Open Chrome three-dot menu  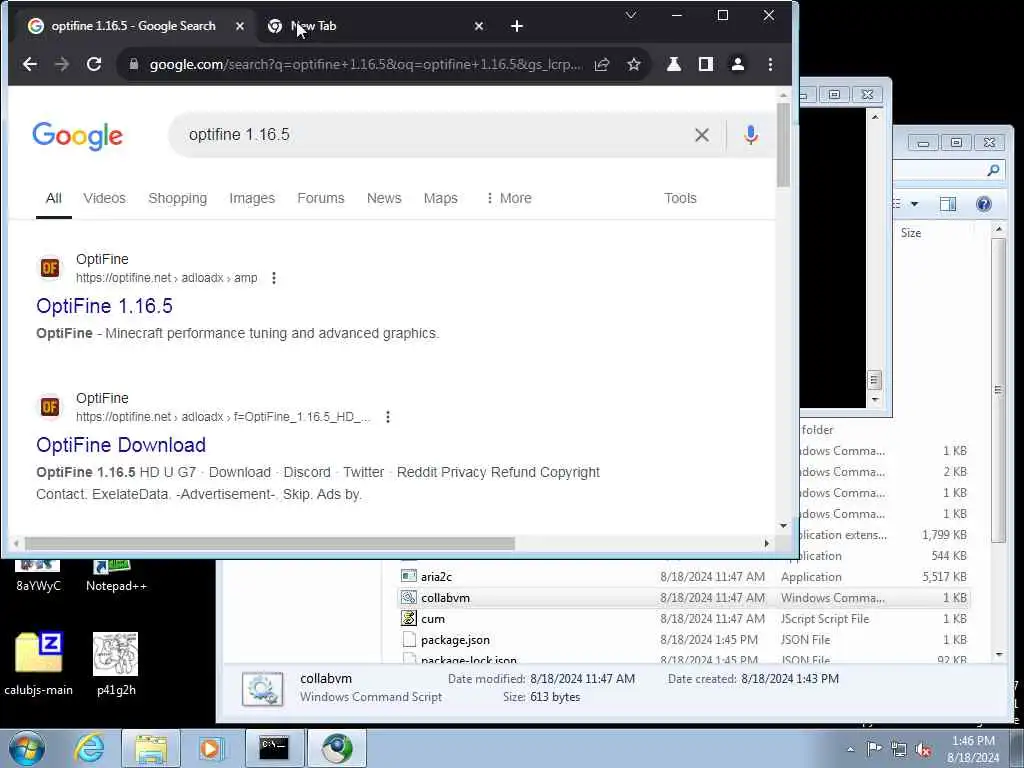tap(771, 64)
